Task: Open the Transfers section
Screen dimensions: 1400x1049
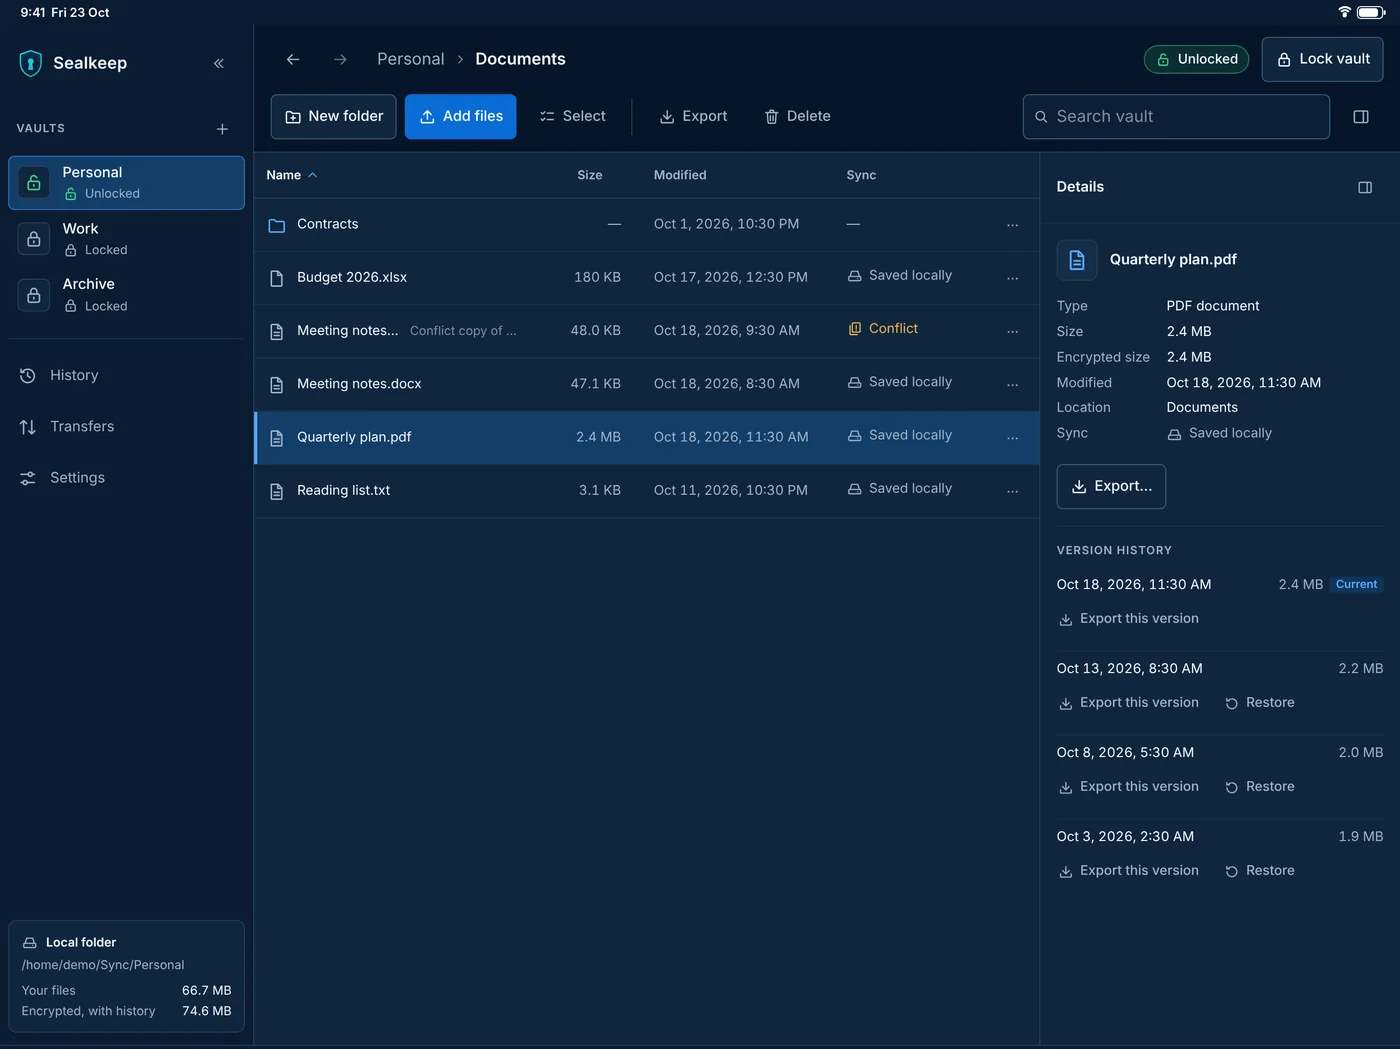Action: [126, 427]
